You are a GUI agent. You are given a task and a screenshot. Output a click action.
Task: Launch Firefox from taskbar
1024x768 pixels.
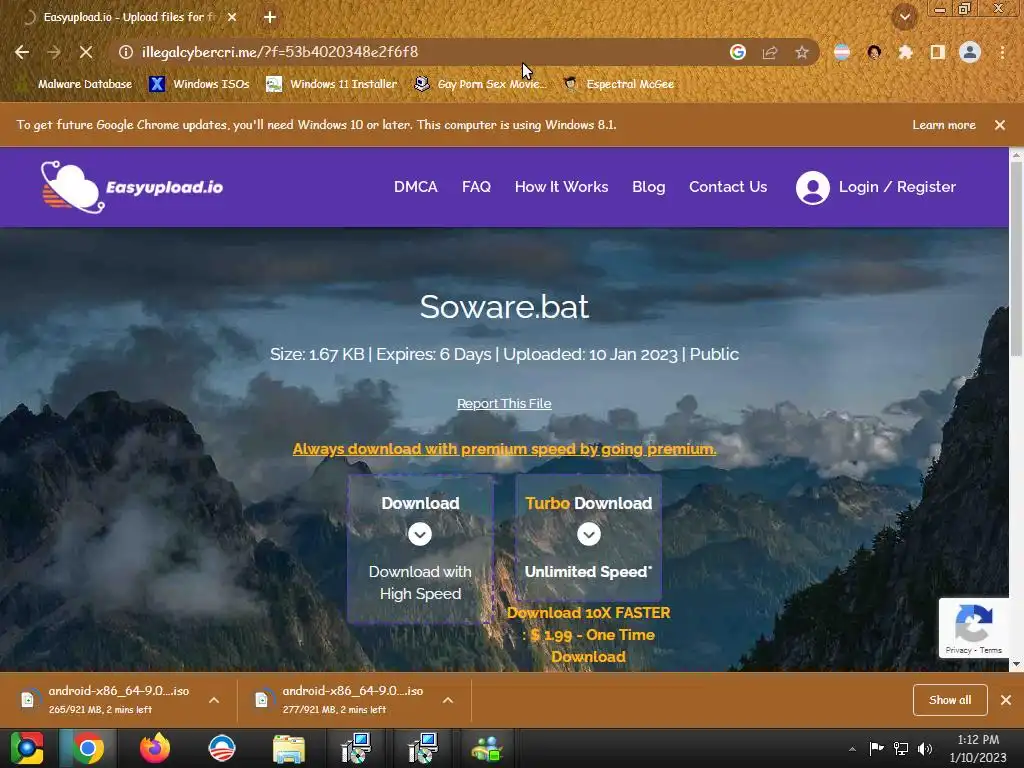click(155, 748)
